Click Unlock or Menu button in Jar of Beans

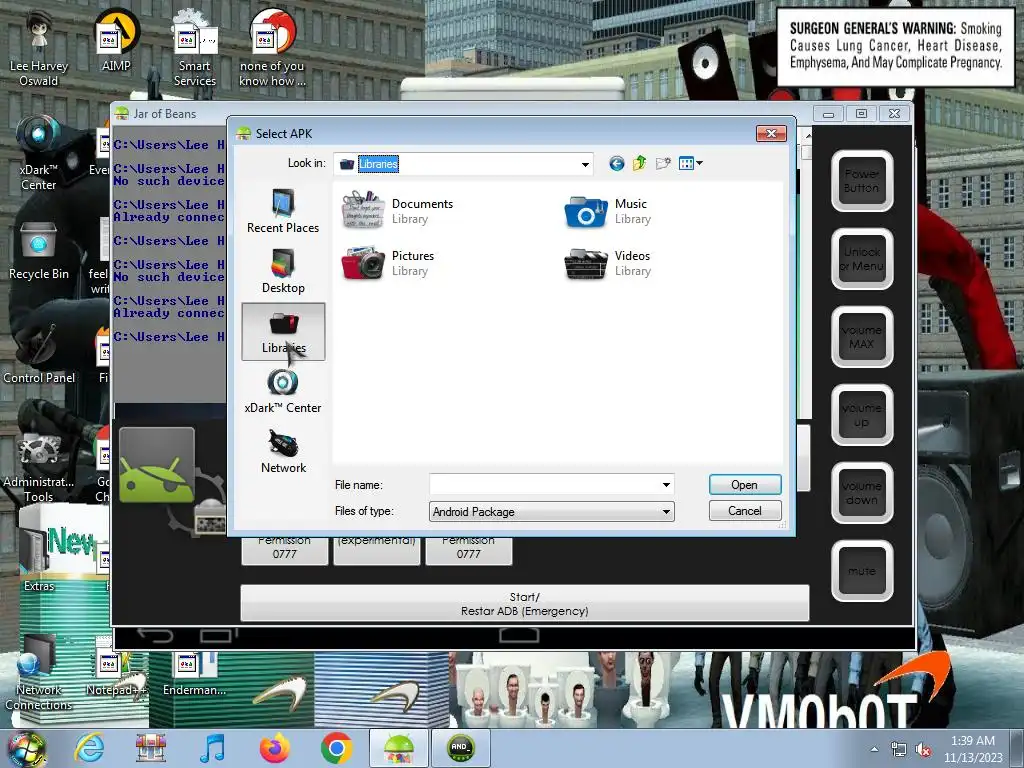pos(862,259)
